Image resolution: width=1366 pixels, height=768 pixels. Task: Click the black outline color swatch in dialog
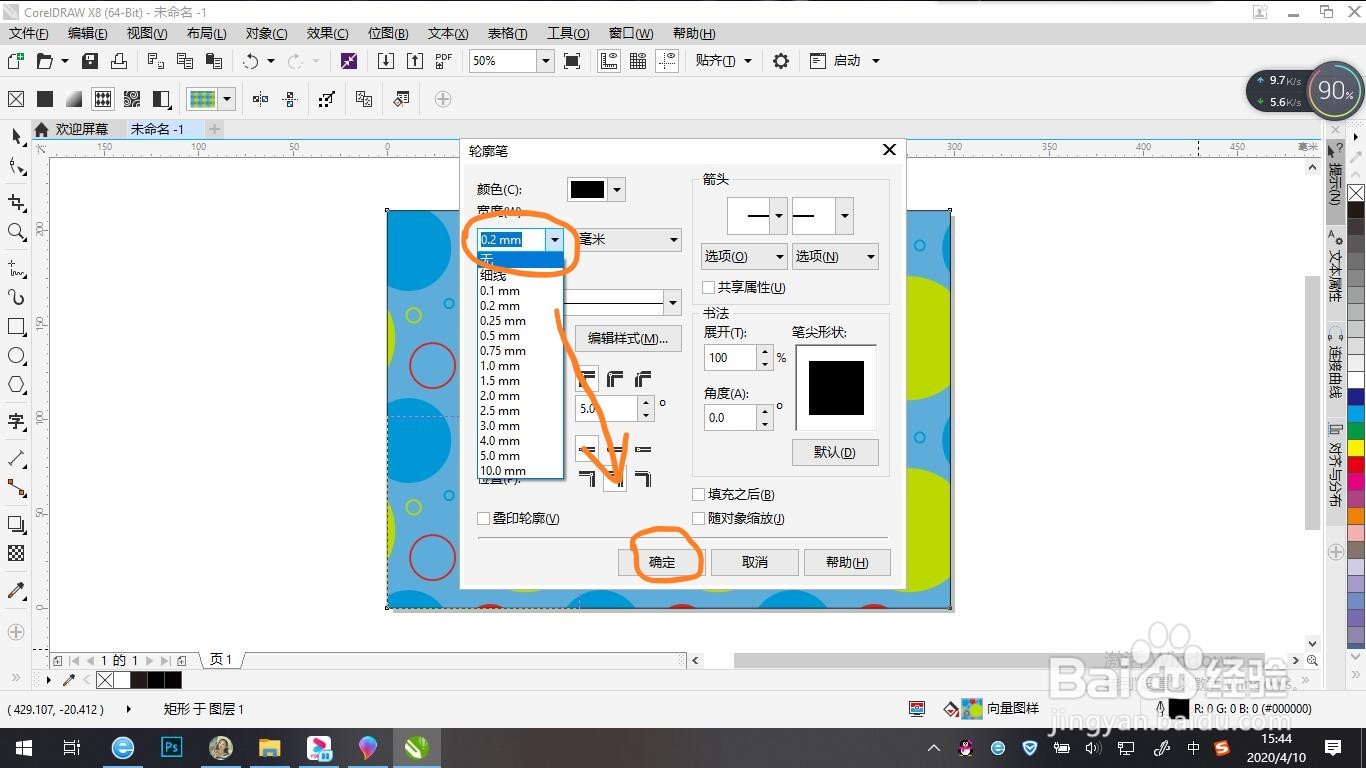tap(587, 190)
